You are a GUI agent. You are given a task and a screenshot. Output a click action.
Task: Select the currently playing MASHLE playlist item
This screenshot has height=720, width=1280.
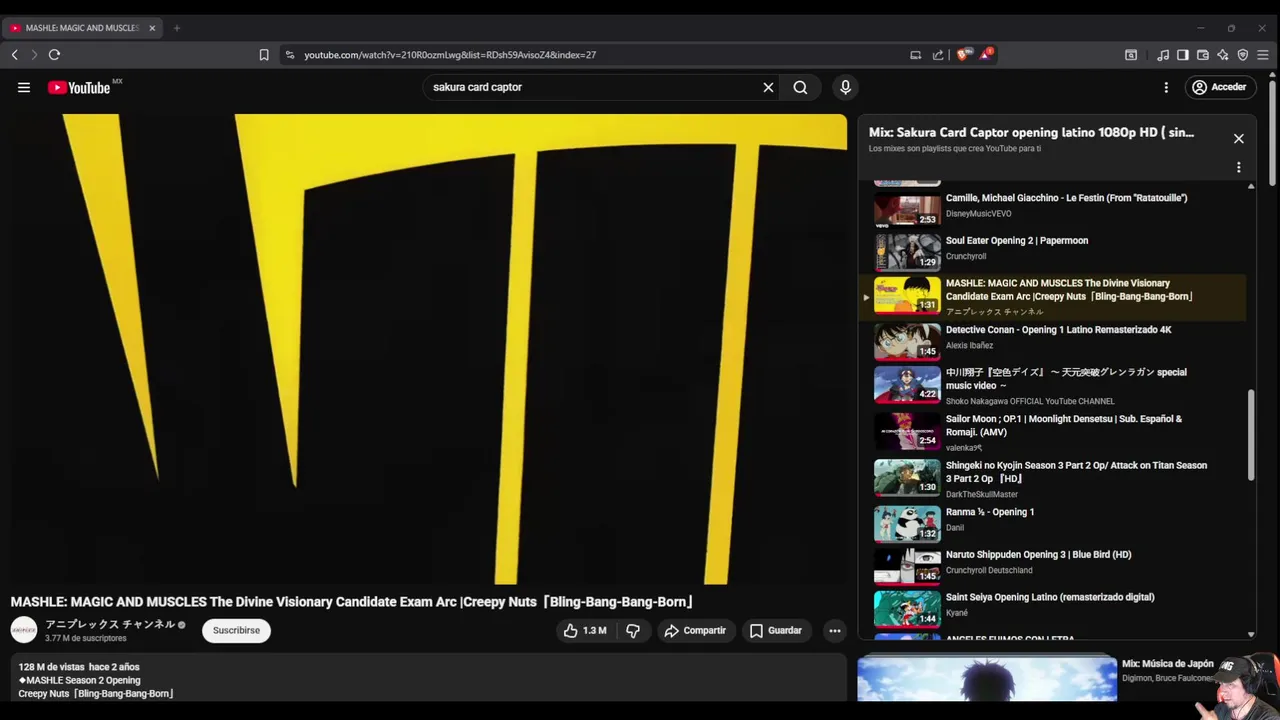click(x=1055, y=297)
